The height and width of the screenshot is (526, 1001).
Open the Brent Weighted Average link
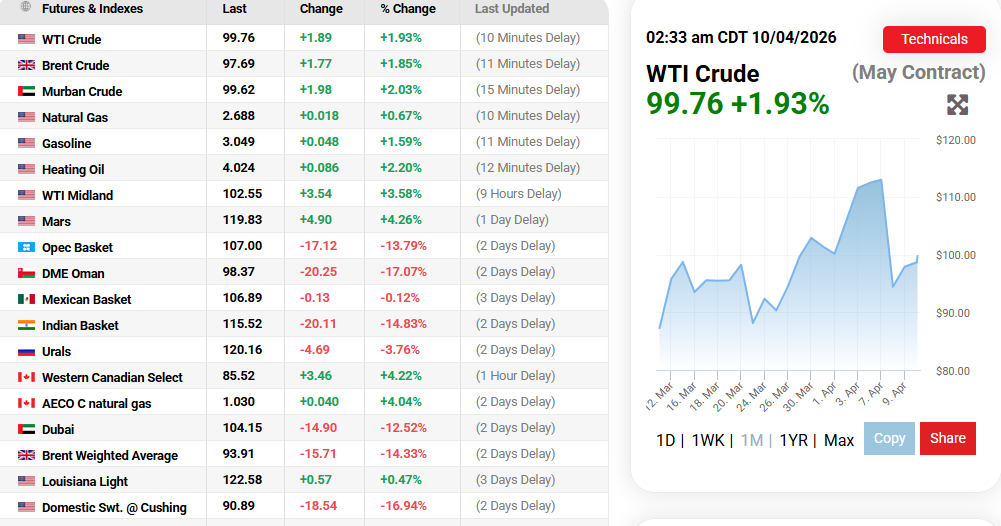110,456
